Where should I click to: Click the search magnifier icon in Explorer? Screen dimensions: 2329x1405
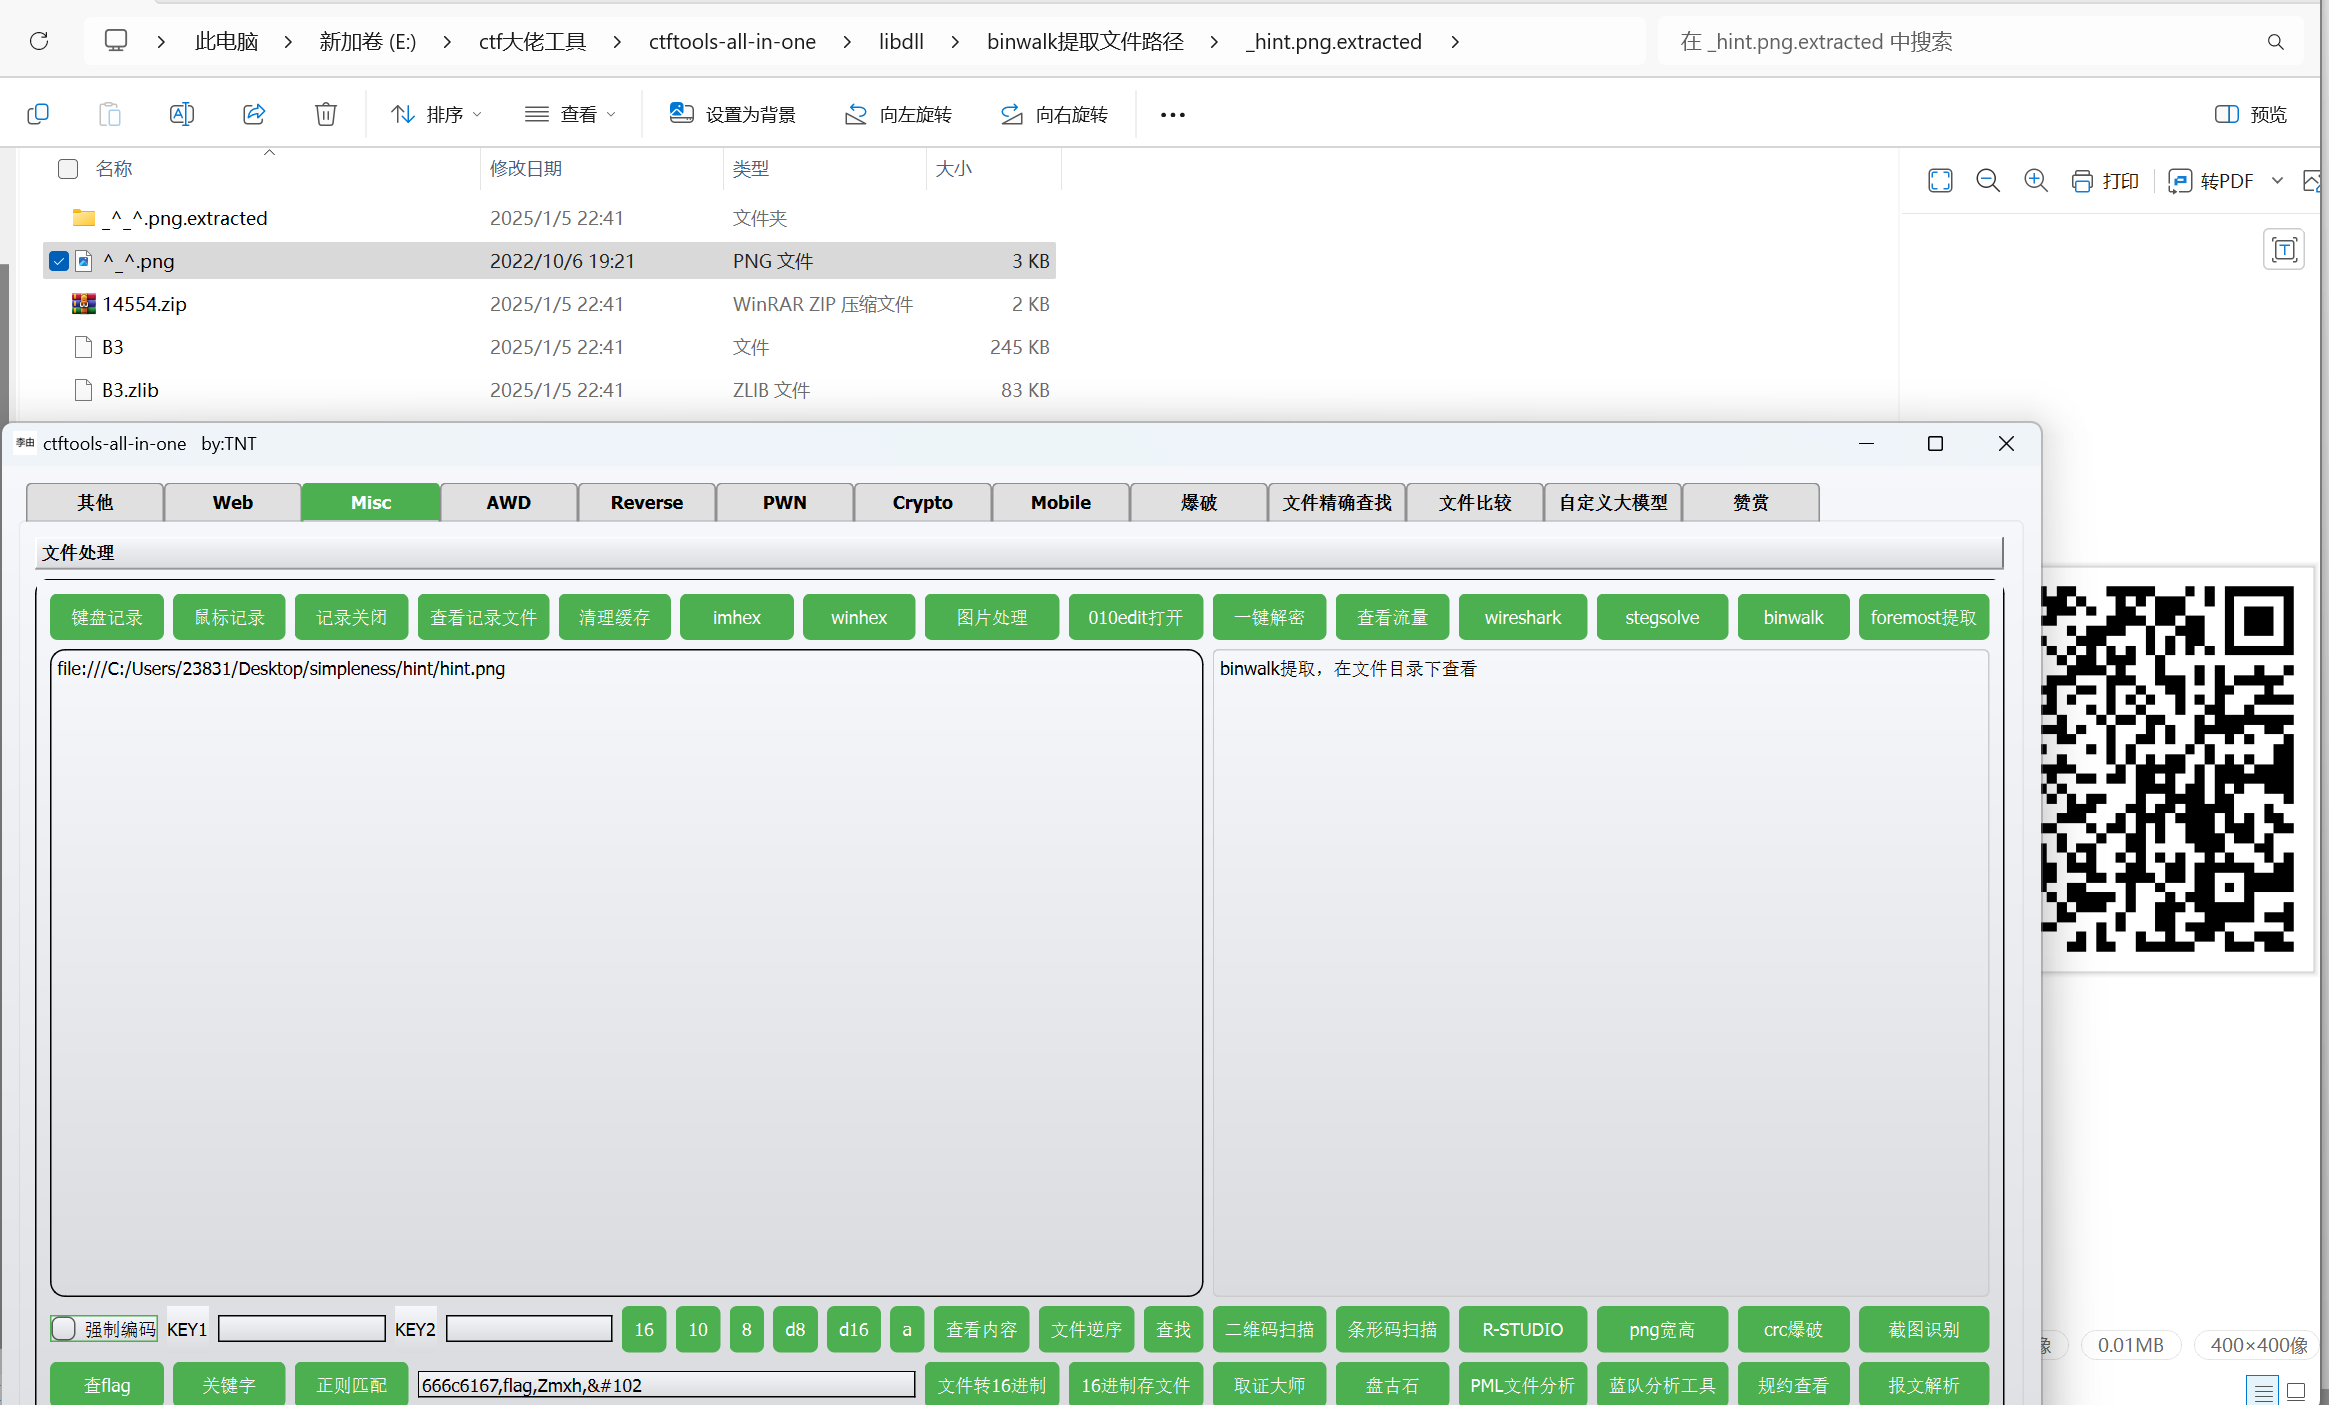pyautogui.click(x=2275, y=42)
